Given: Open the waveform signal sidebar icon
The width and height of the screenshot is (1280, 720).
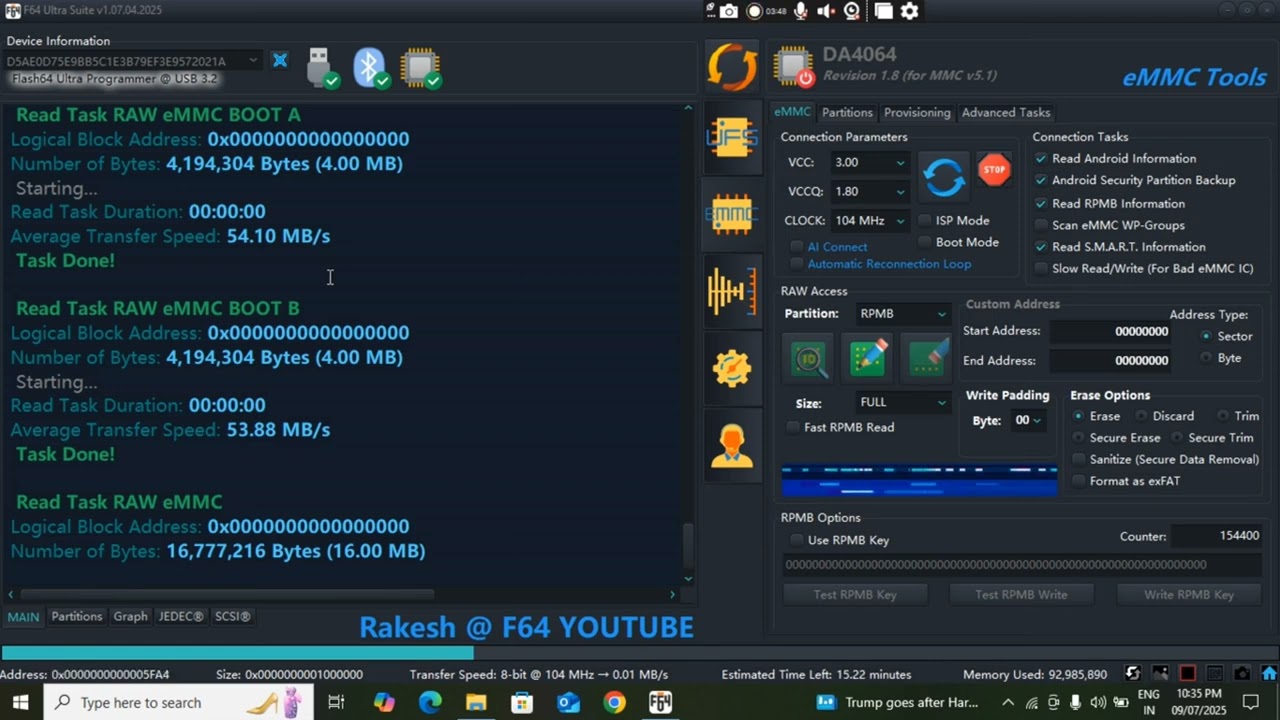Looking at the screenshot, I should pyautogui.click(x=732, y=291).
